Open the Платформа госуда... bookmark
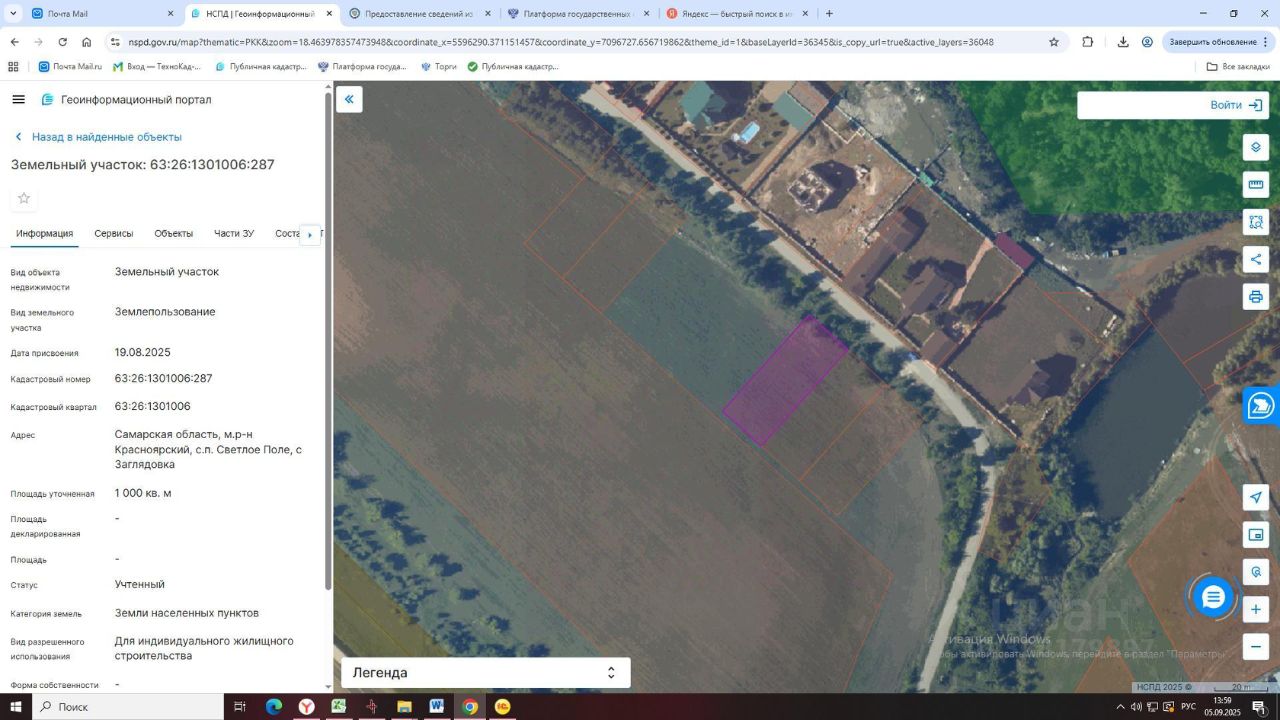 coord(362,66)
